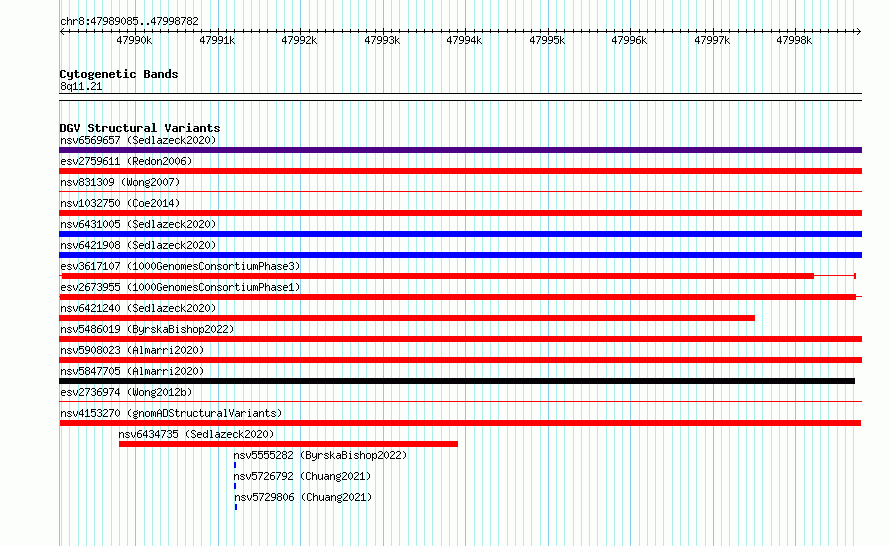The width and height of the screenshot is (890, 546).
Task: Click the red nsv4153270 variant bar
Action: pos(460,423)
